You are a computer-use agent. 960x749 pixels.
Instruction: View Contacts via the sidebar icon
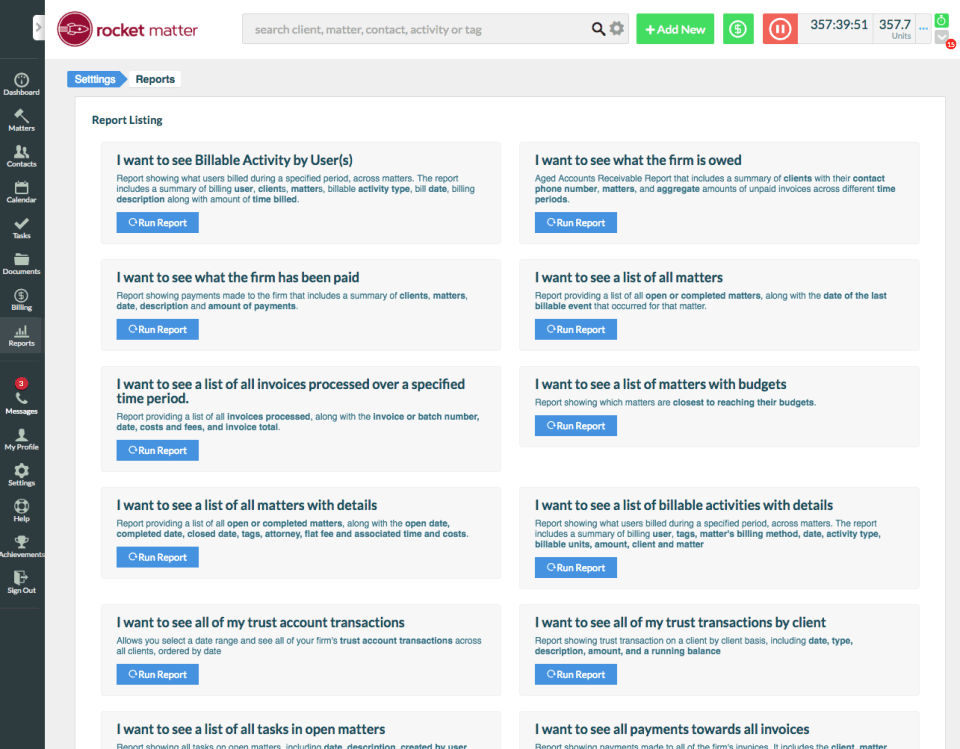coord(21,156)
